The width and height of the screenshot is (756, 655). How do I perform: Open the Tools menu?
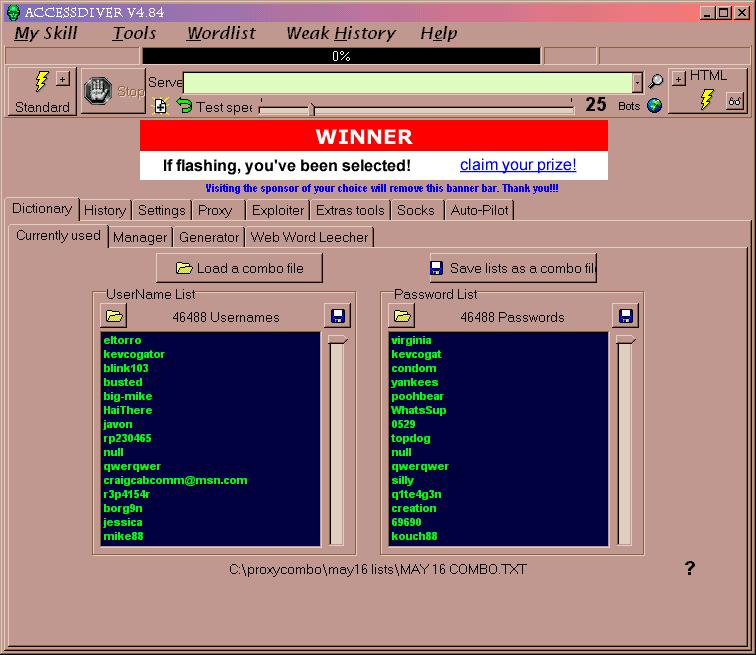tap(134, 33)
